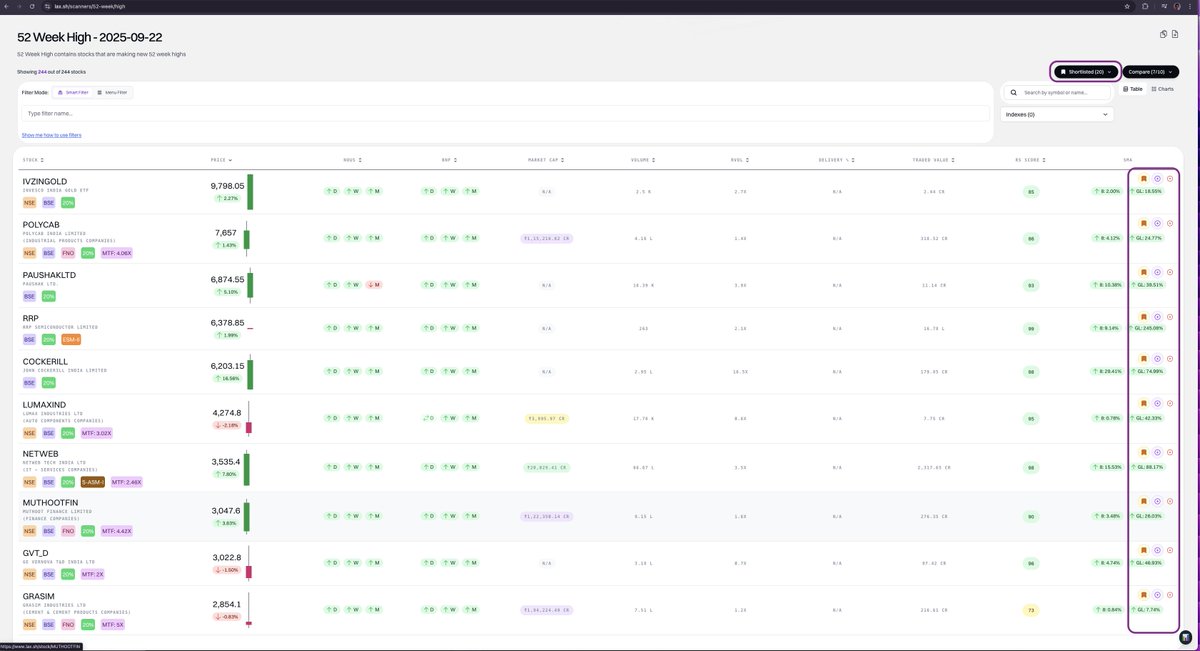Expand the Indexes (0) dropdown
This screenshot has height=651, width=1200.
point(1057,114)
